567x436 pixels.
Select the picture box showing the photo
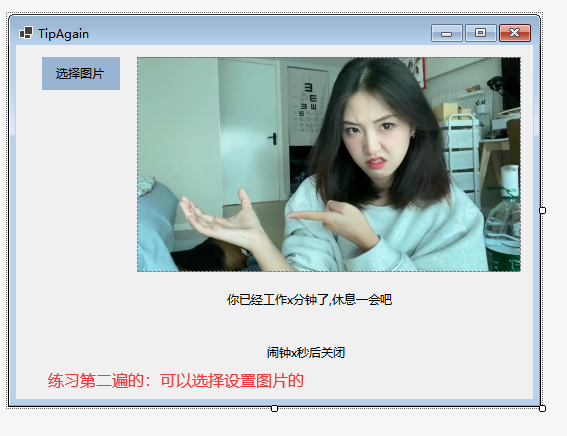tap(329, 164)
